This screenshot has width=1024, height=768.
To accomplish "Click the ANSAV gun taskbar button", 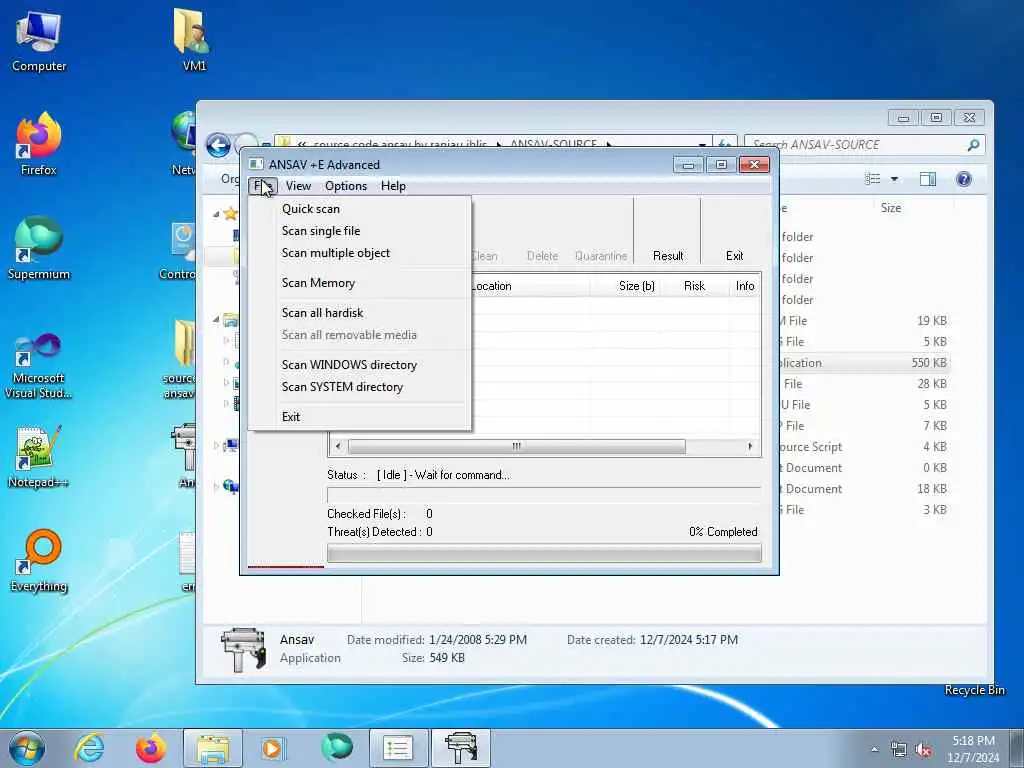I will (x=461, y=748).
